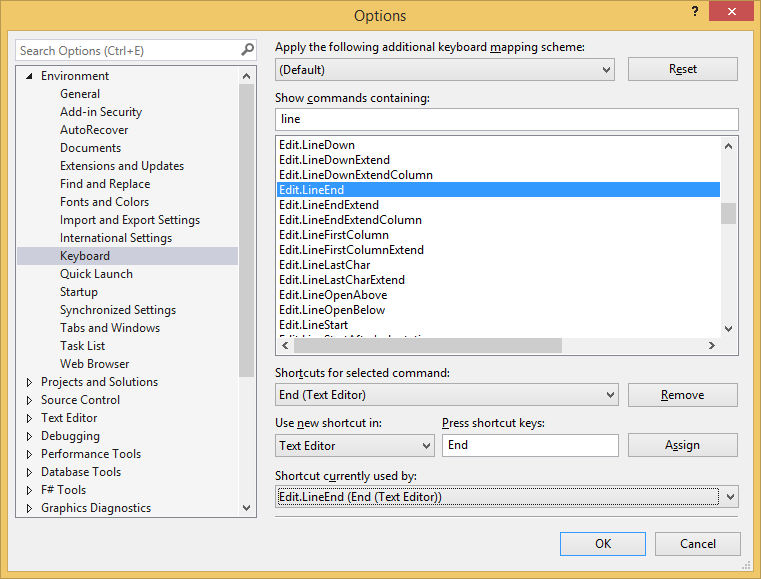Click the search magnifier icon
This screenshot has height=579, width=761.
pyautogui.click(x=248, y=50)
